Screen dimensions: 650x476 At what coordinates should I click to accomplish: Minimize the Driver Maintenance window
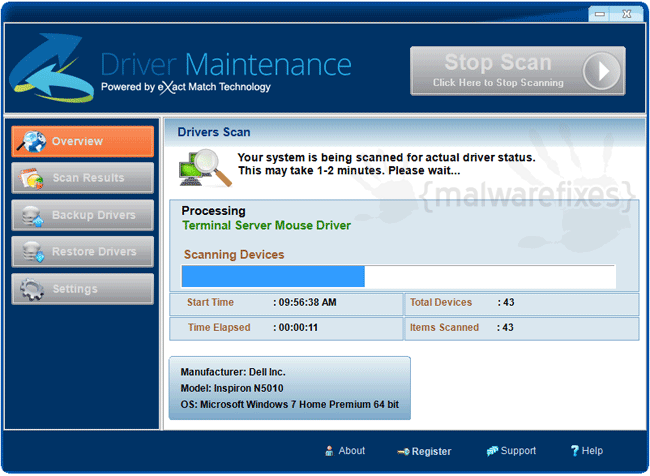click(600, 14)
